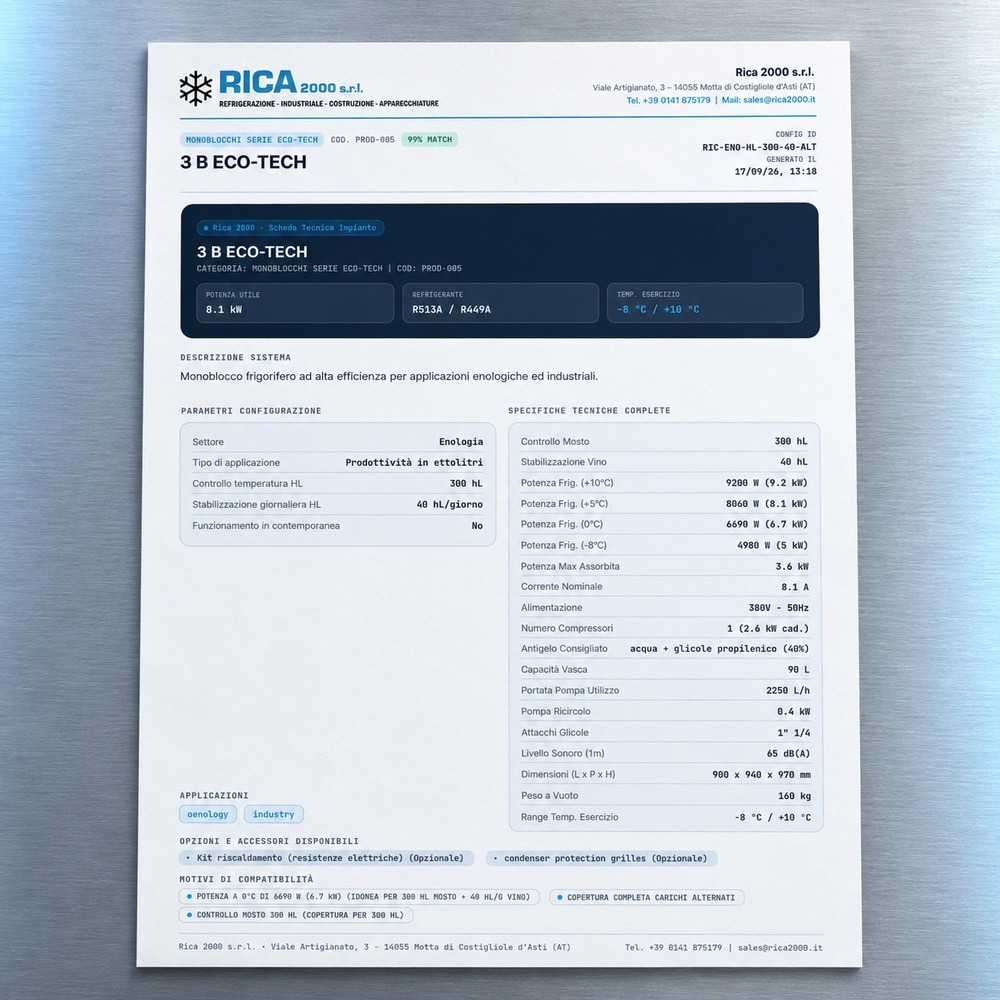Click acqua + glicole propilenico (40%) value
Screen dimensions: 1000x1000
click(x=719, y=649)
